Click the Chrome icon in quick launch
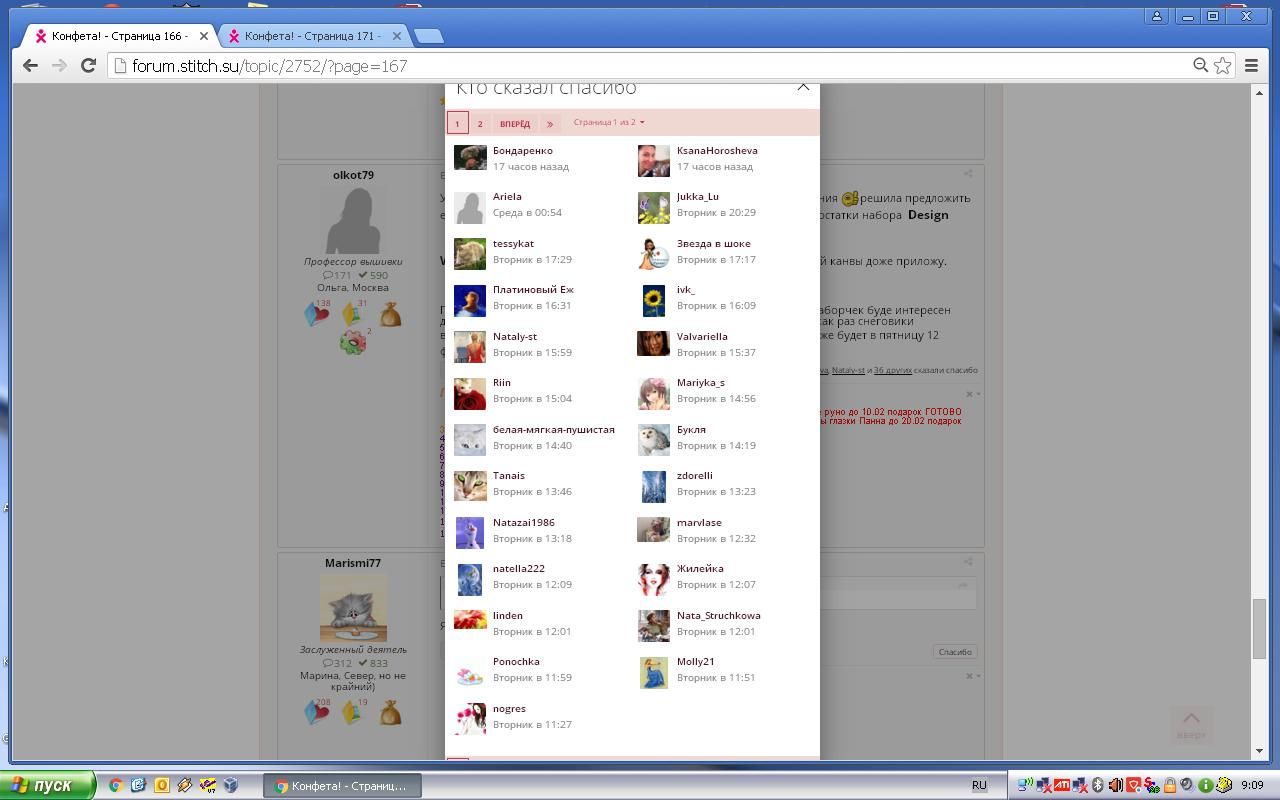The width and height of the screenshot is (1280, 800). (116, 786)
